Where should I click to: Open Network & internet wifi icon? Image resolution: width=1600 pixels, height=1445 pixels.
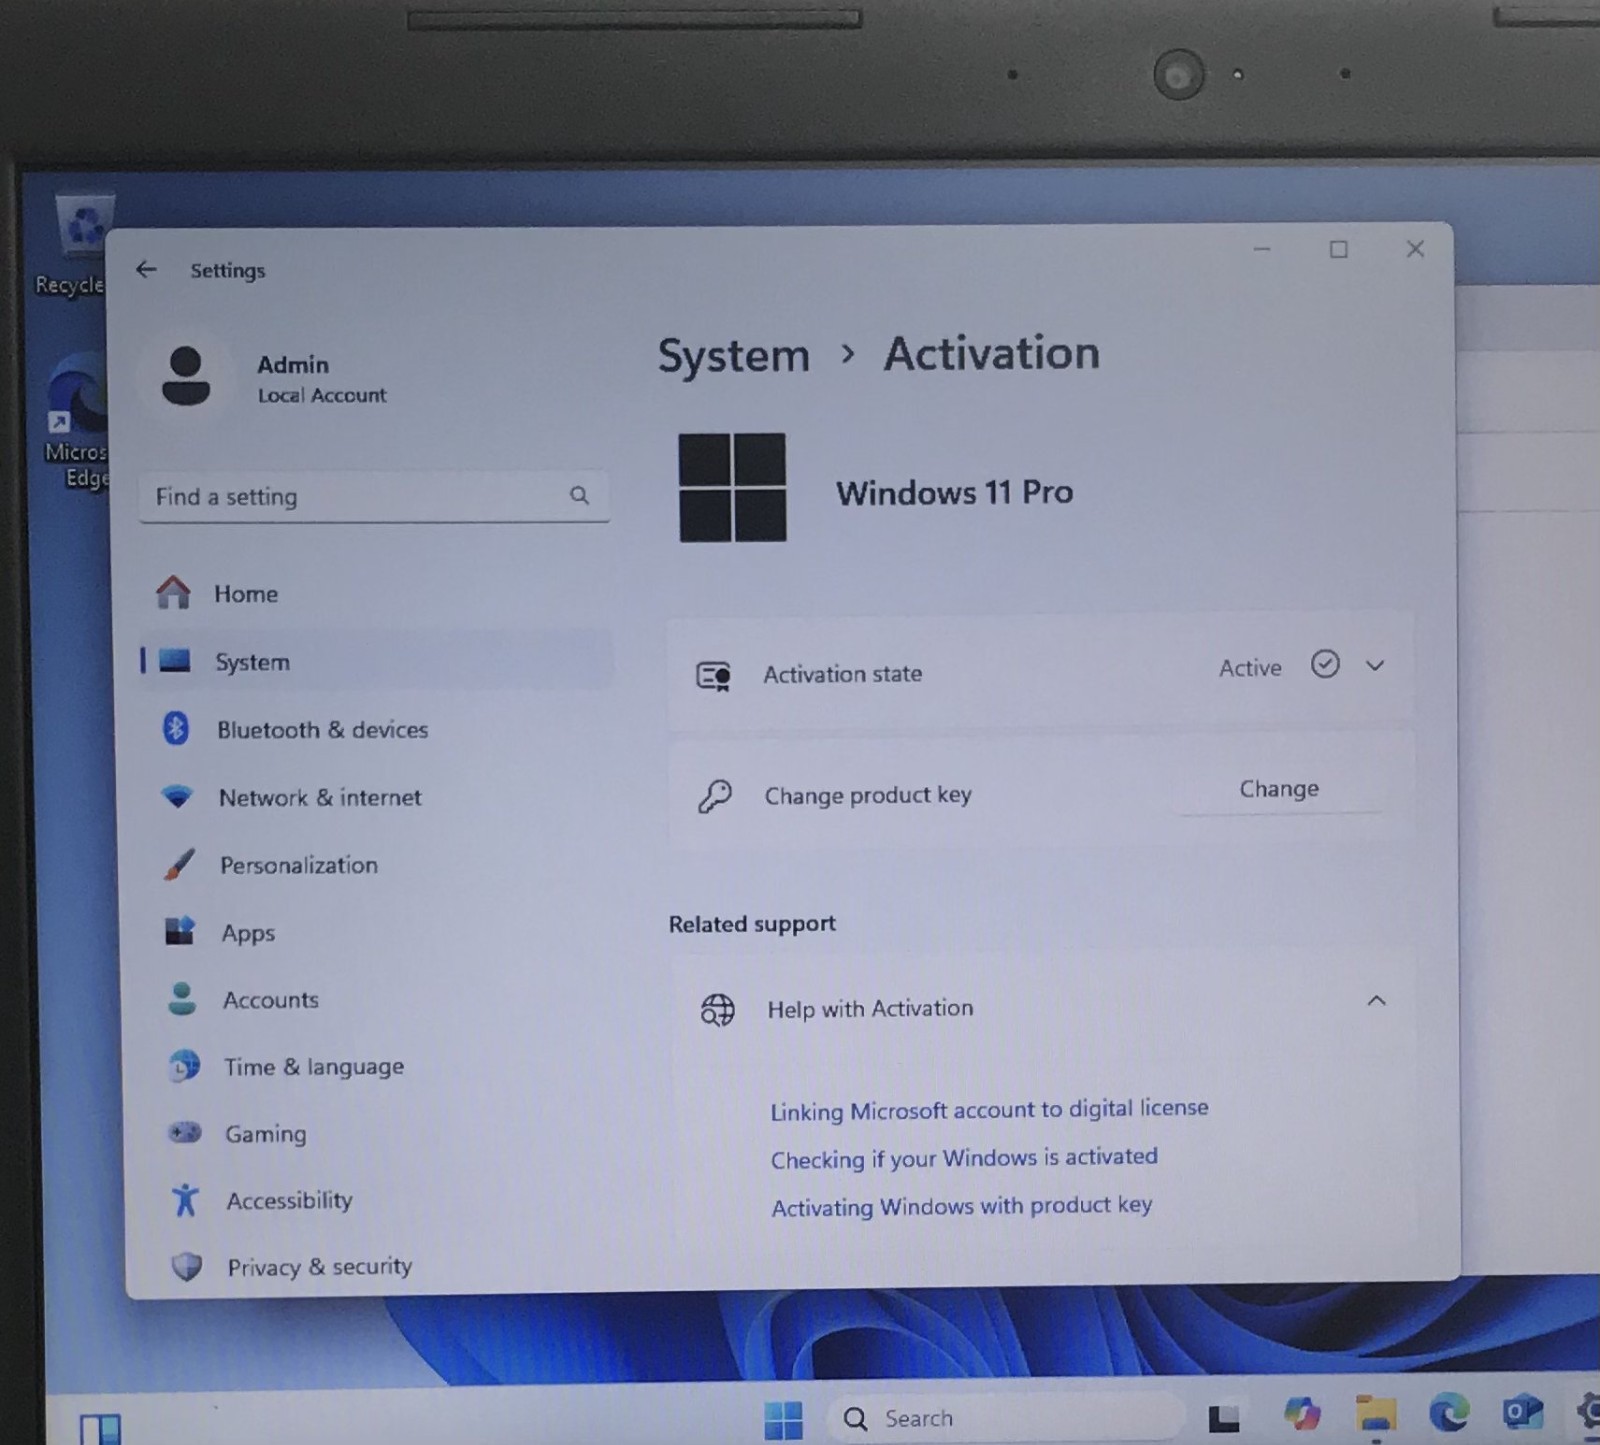pyautogui.click(x=177, y=797)
